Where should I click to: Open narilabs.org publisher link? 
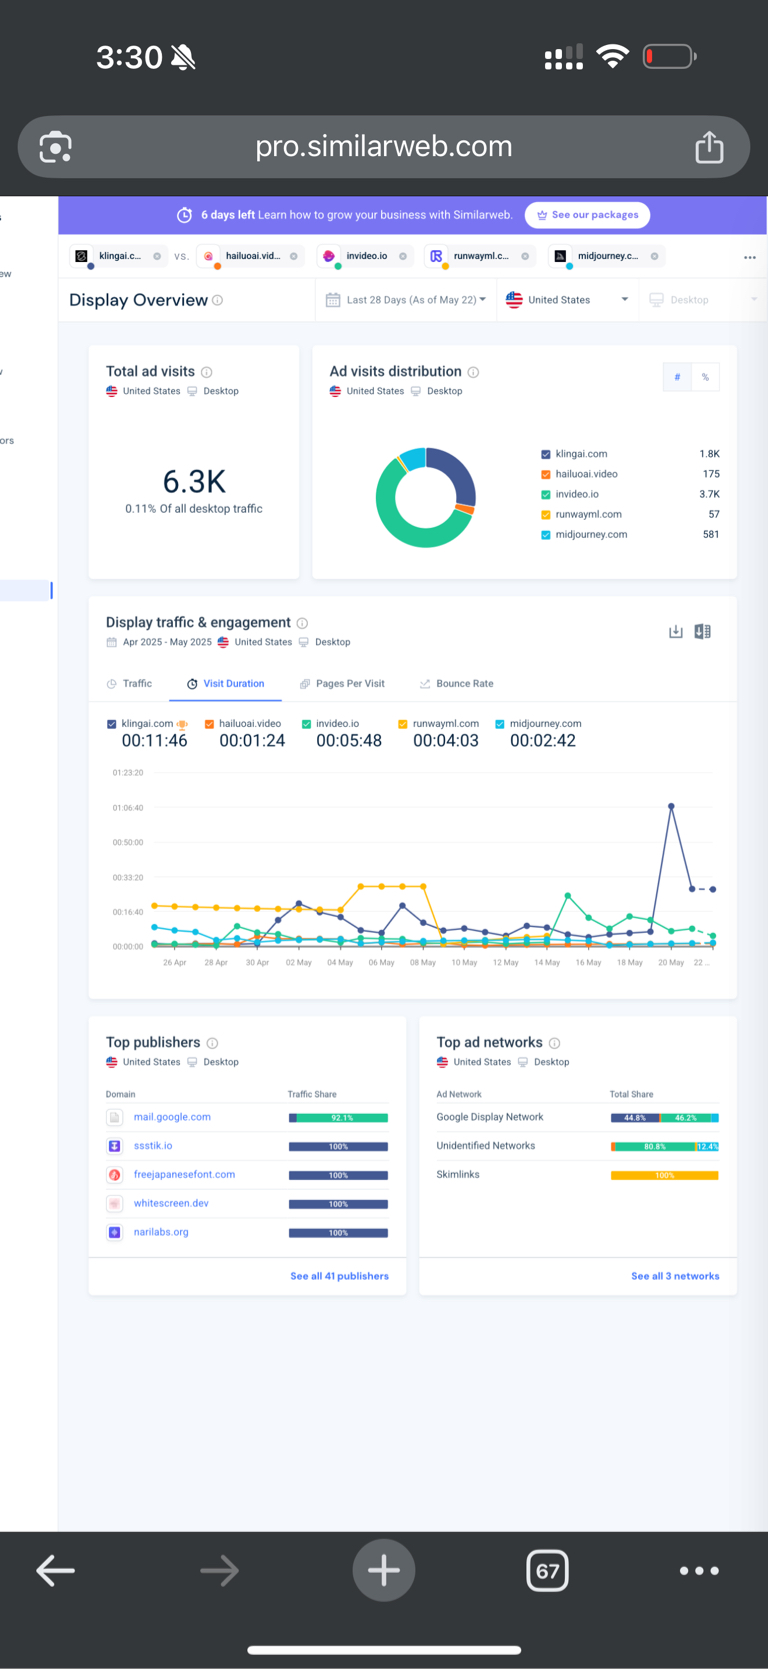pos(161,1232)
